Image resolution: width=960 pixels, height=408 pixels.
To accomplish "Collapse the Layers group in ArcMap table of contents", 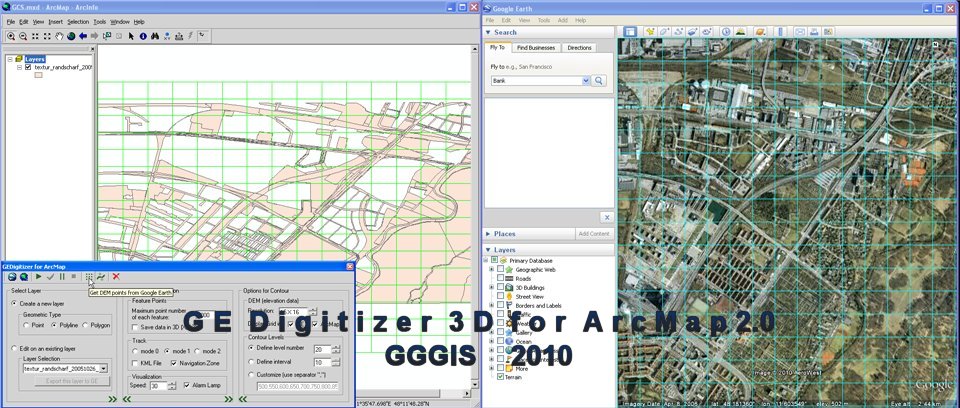I will [10, 59].
